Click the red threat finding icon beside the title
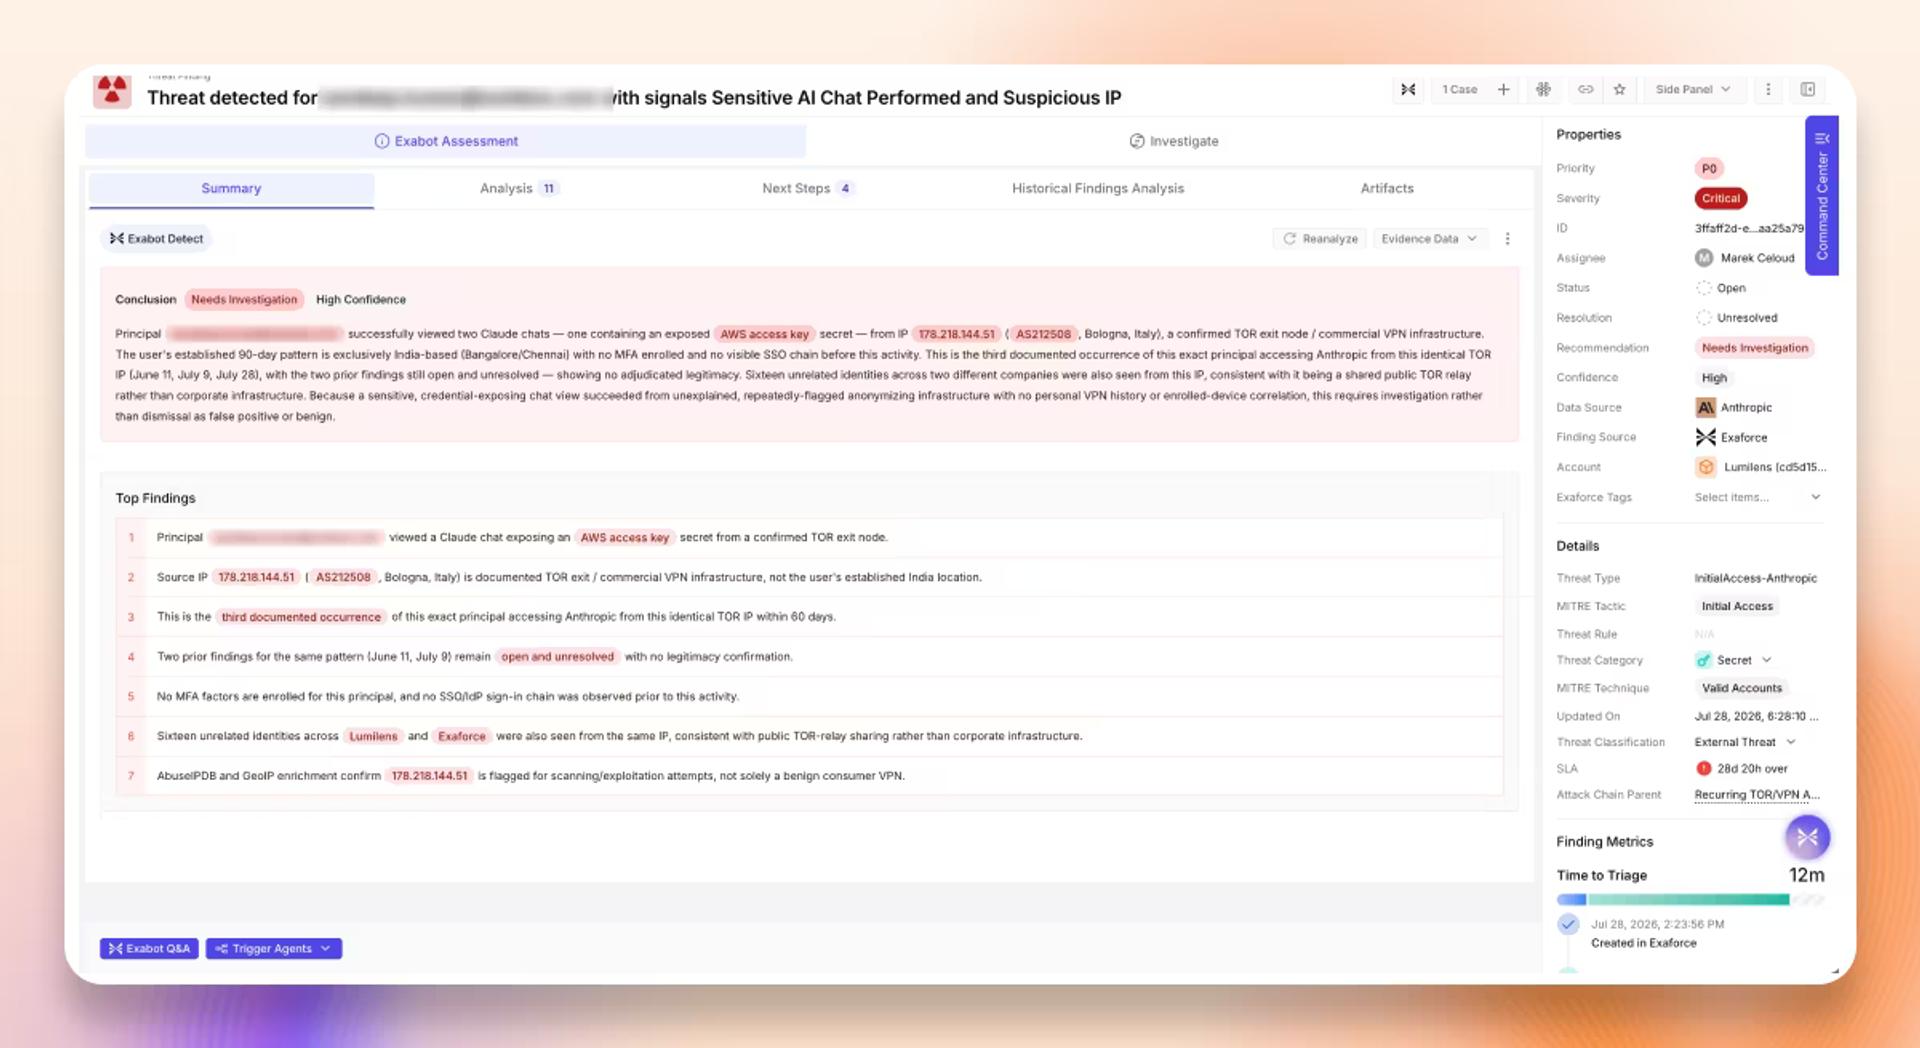1920x1048 pixels. [x=112, y=91]
